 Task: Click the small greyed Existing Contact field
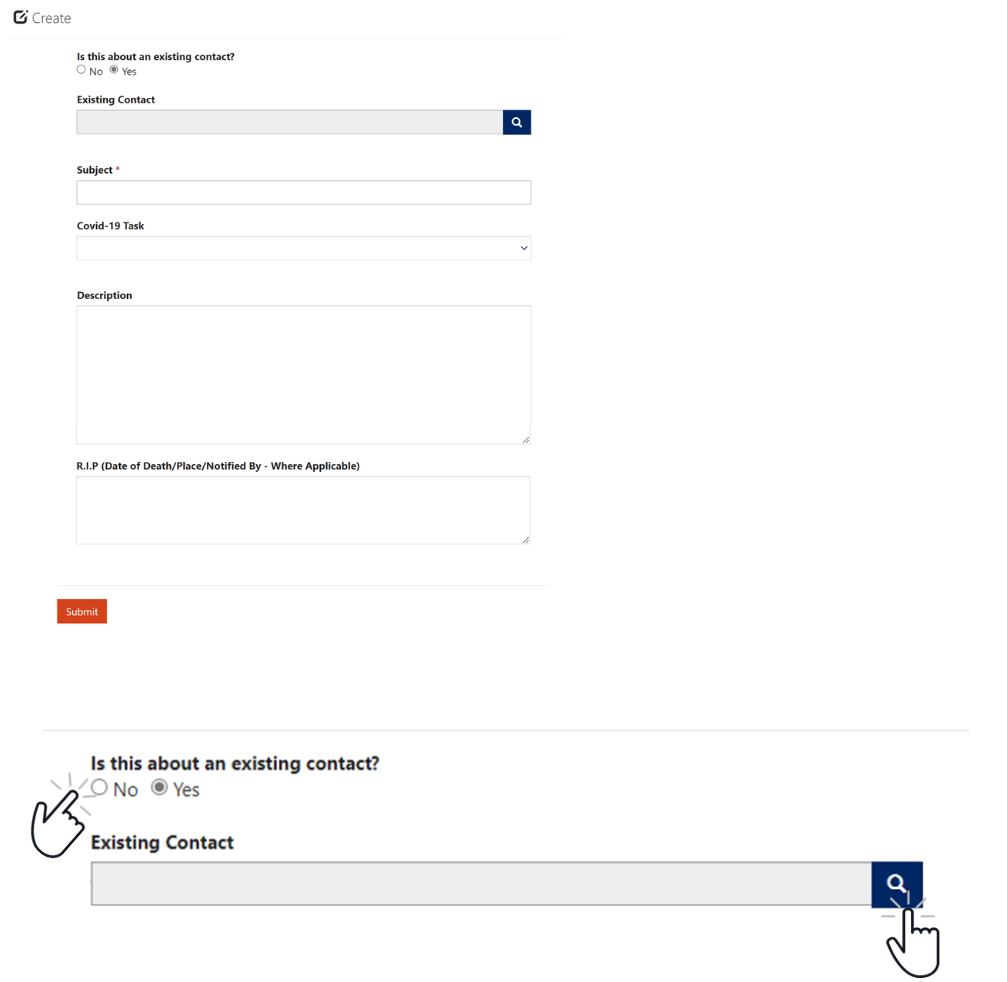[x=290, y=122]
